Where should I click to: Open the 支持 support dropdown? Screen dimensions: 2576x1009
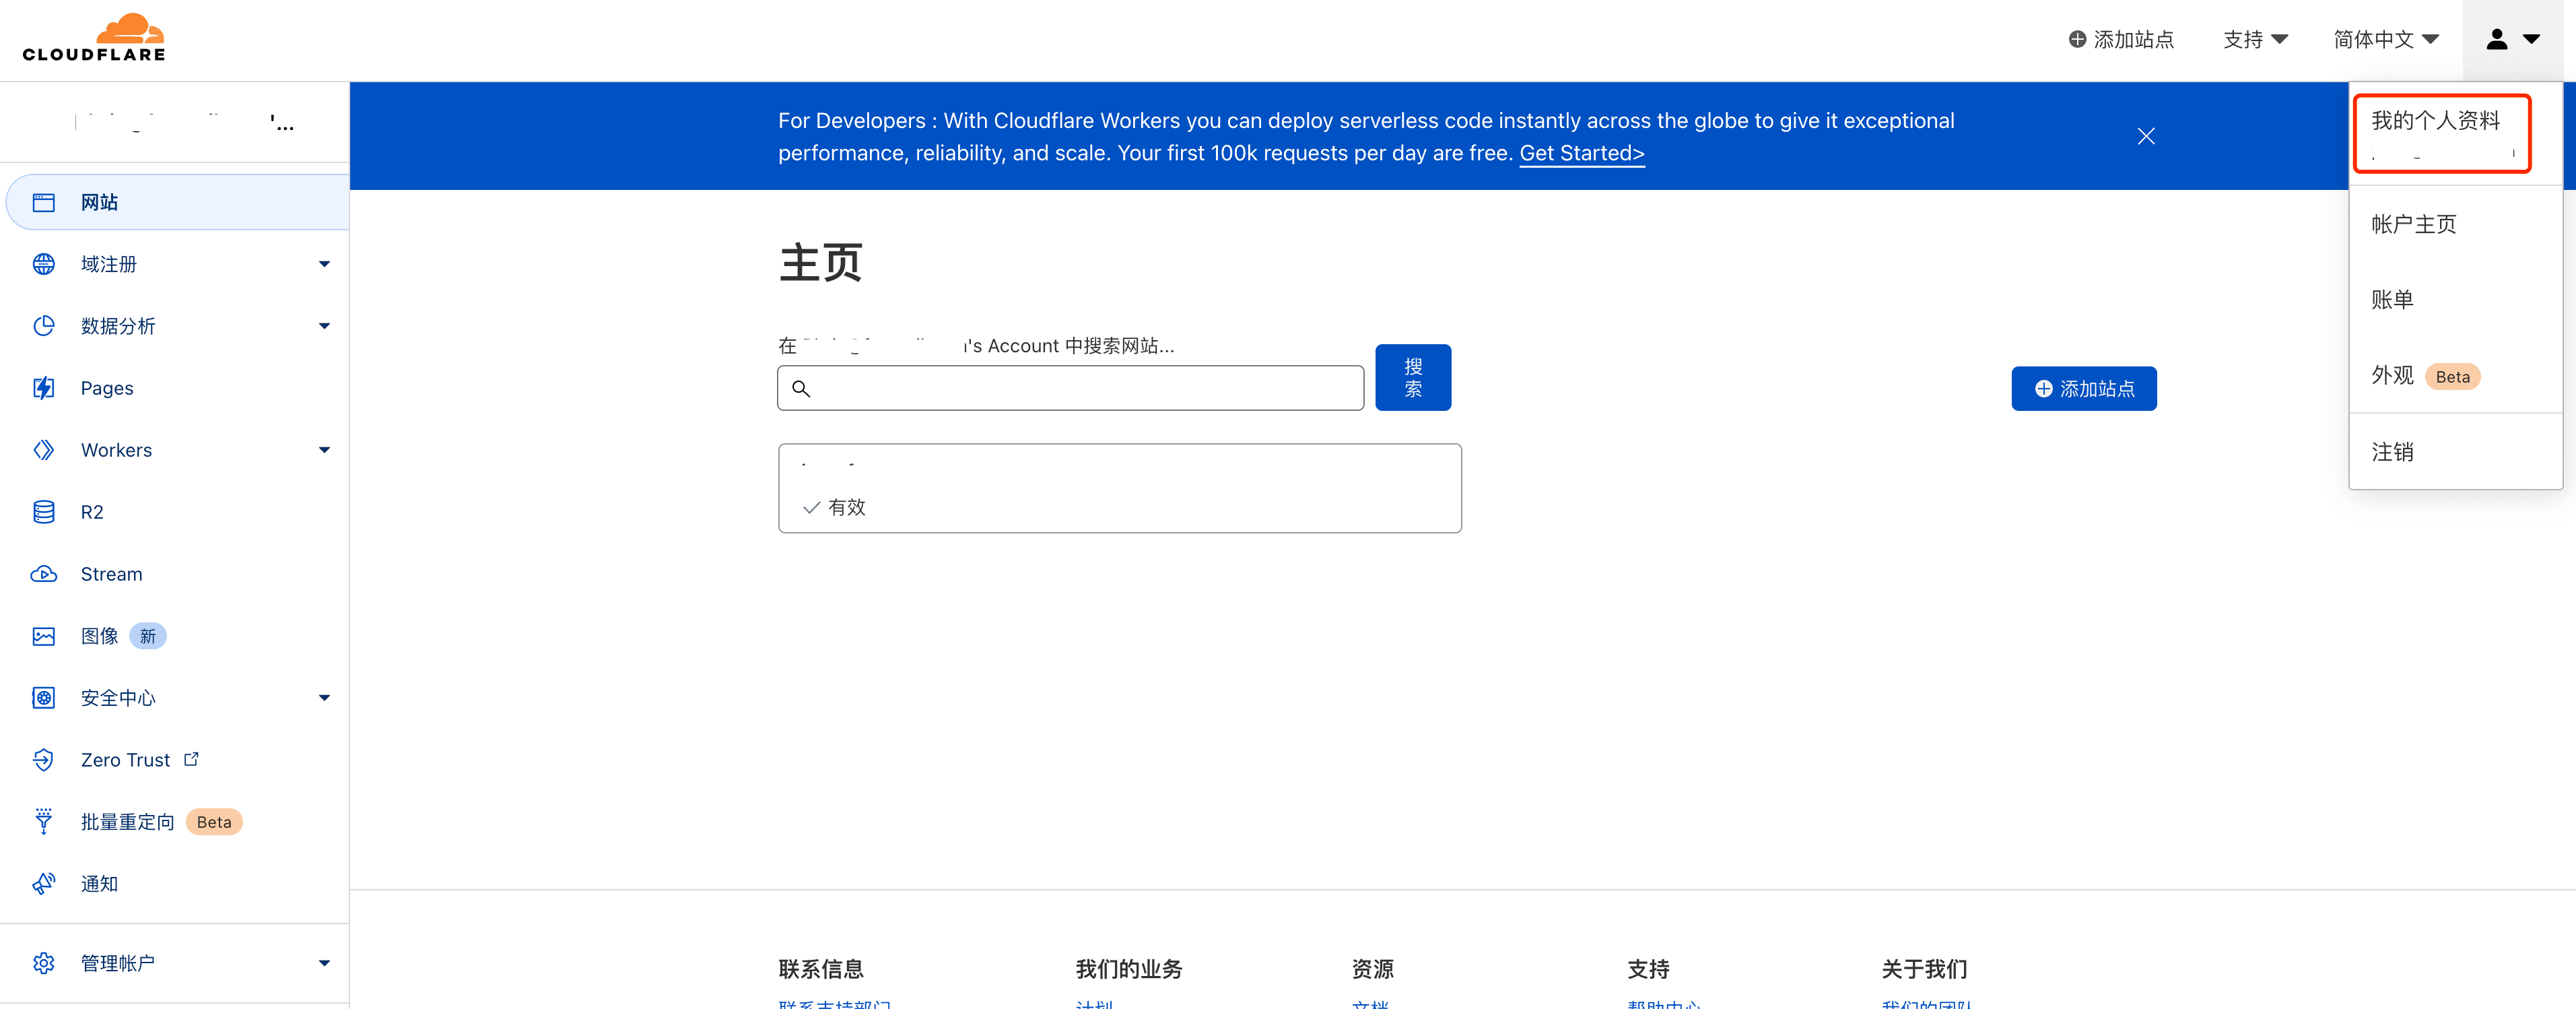(x=2255, y=39)
